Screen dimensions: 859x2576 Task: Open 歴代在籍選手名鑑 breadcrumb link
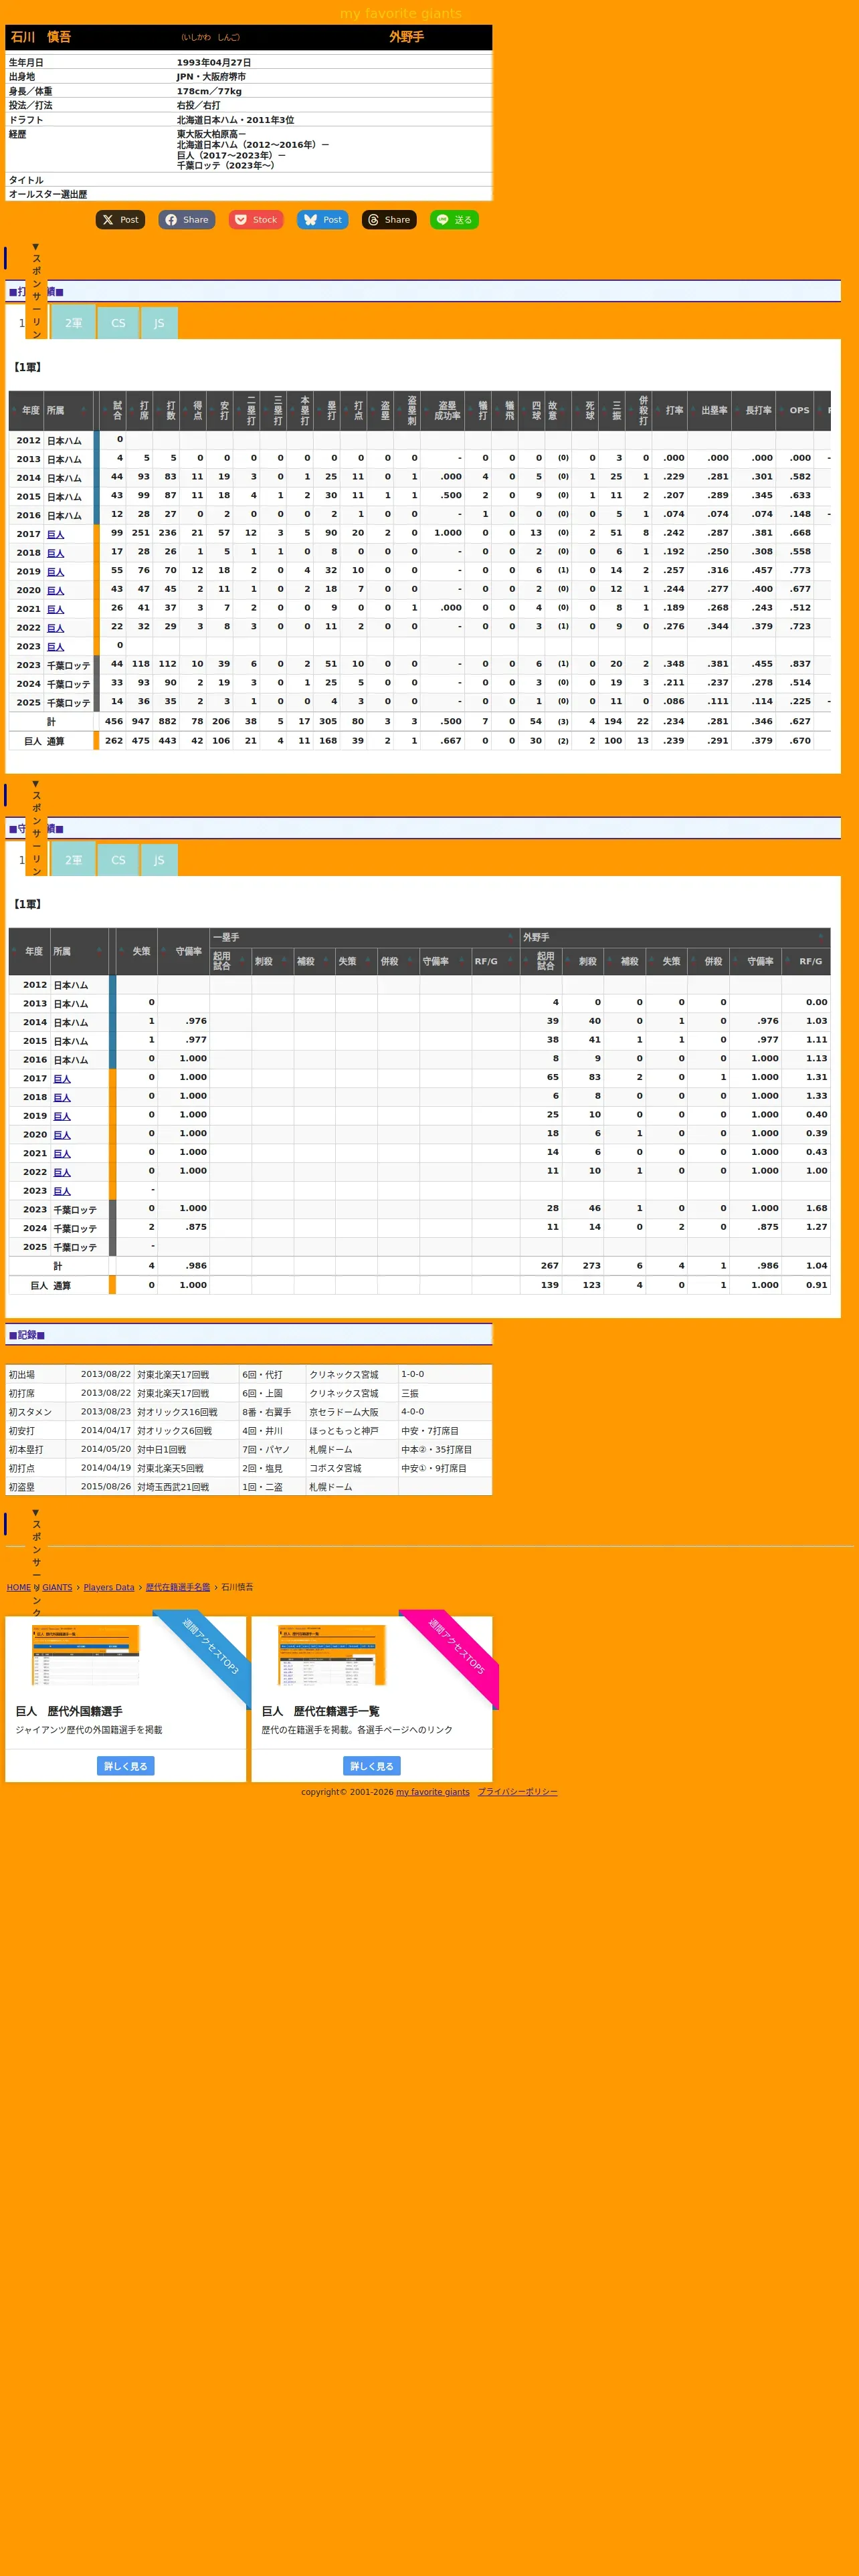click(178, 1588)
